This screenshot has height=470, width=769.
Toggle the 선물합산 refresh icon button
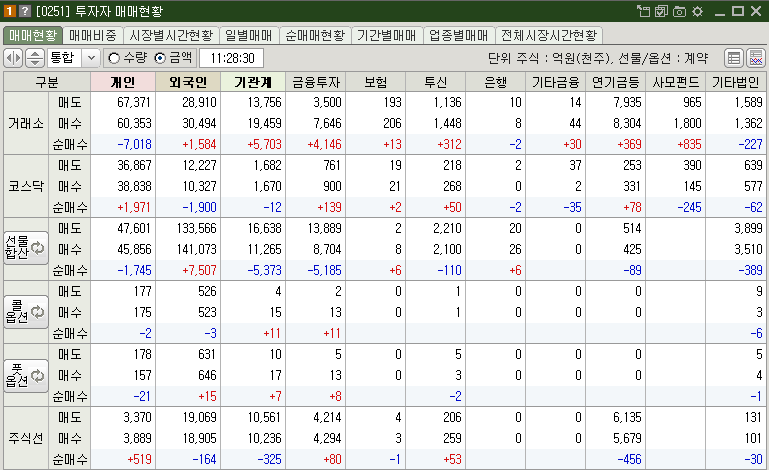26,248
